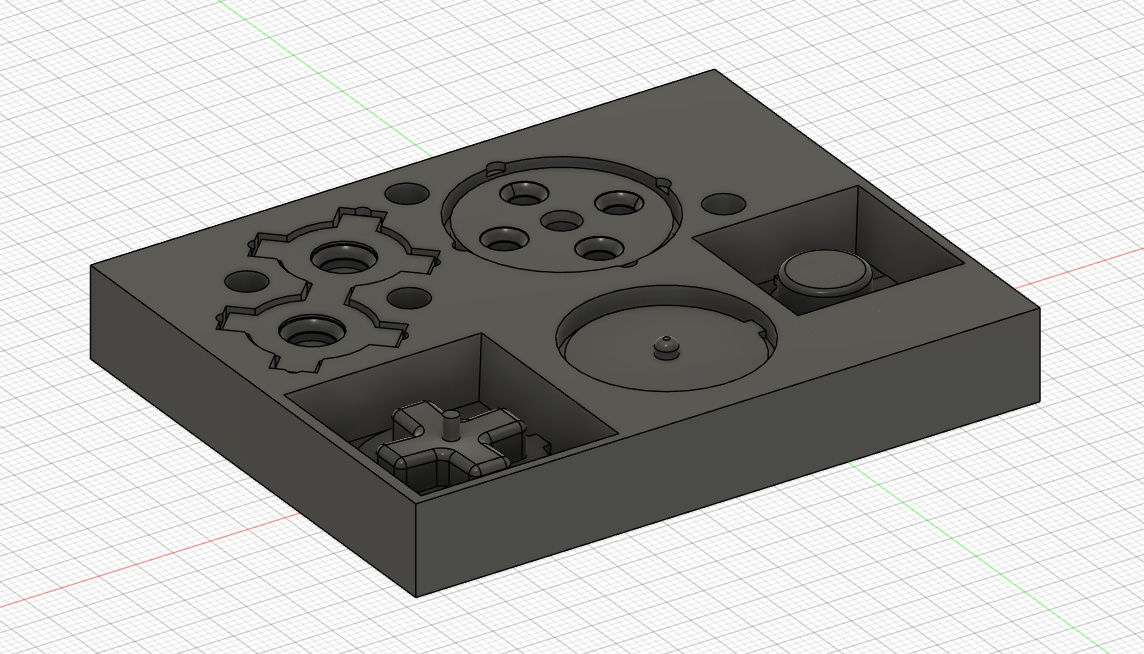Select the front-left side face of the block
This screenshot has width=1144, height=654.
253,431
